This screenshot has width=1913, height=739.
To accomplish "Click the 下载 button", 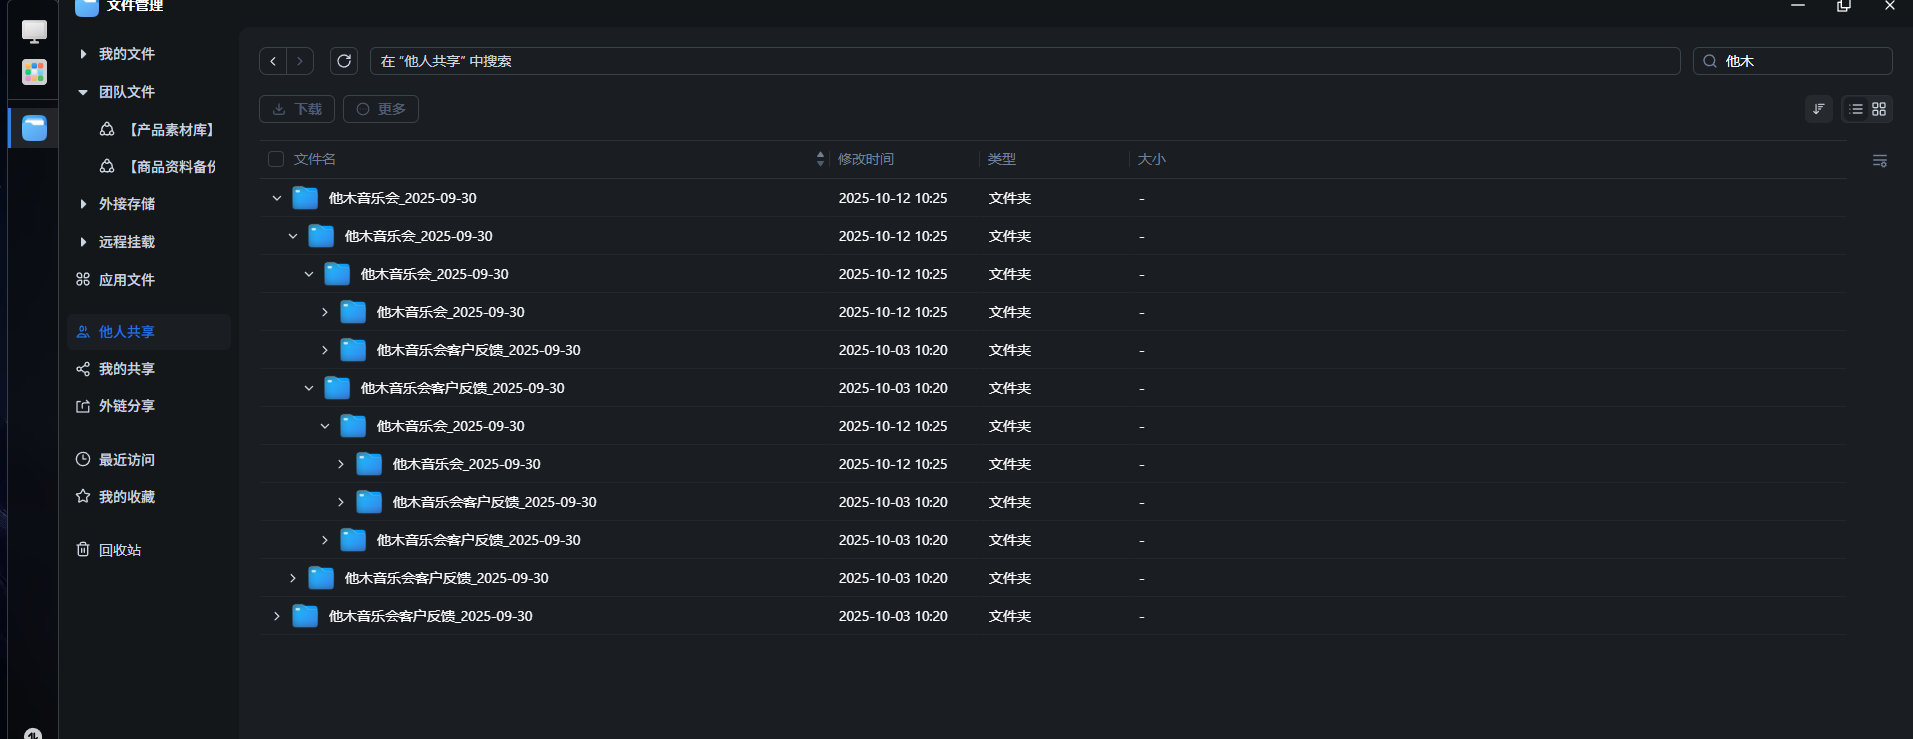I will (297, 109).
